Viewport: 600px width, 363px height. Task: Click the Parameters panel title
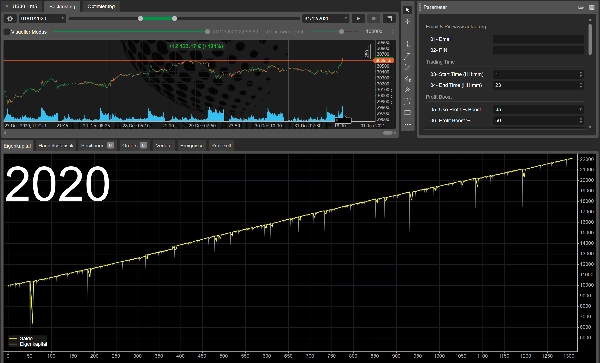[435, 7]
